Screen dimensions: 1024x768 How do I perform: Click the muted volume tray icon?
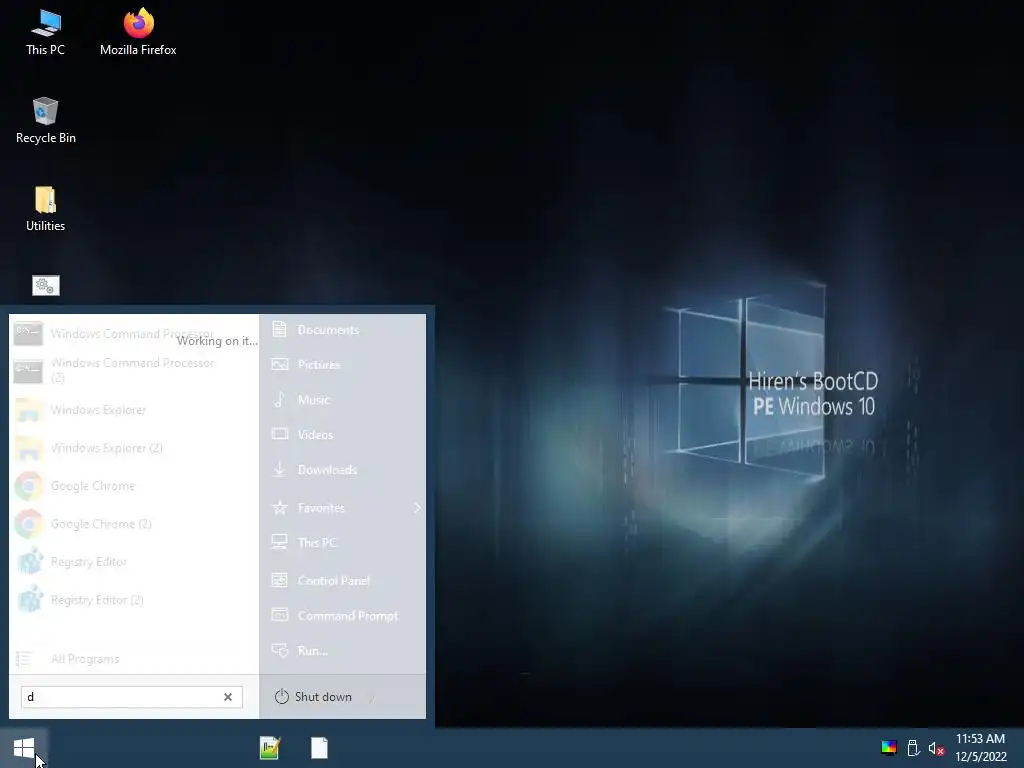(936, 748)
